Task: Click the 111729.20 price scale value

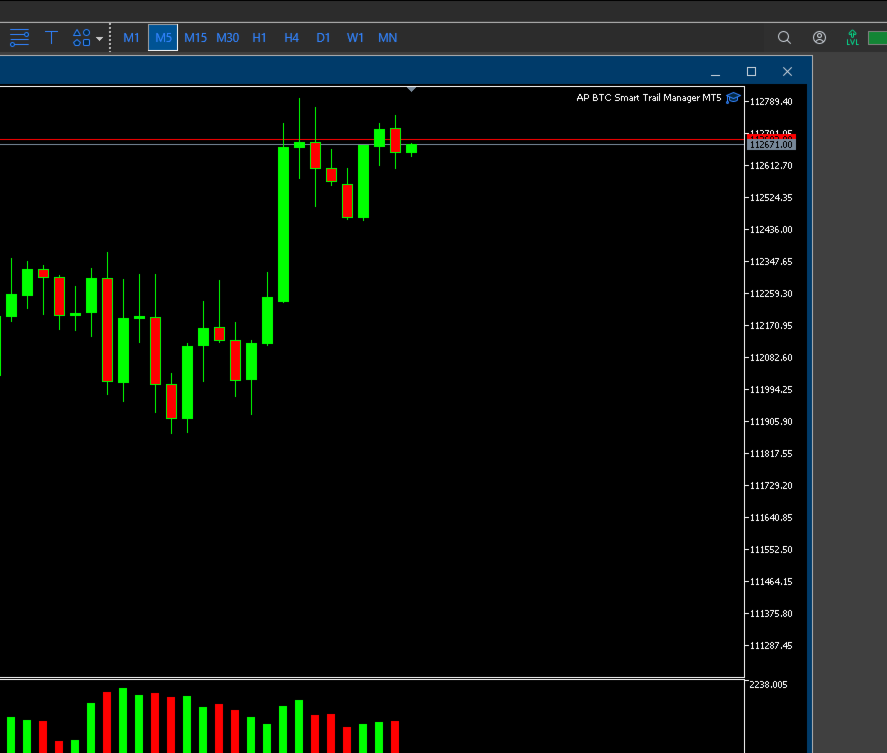Action: click(x=771, y=486)
